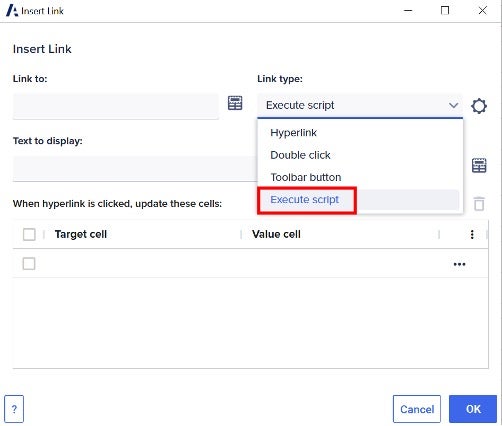Open link type settings gear icon
This screenshot has width=502, height=426.
click(x=479, y=106)
